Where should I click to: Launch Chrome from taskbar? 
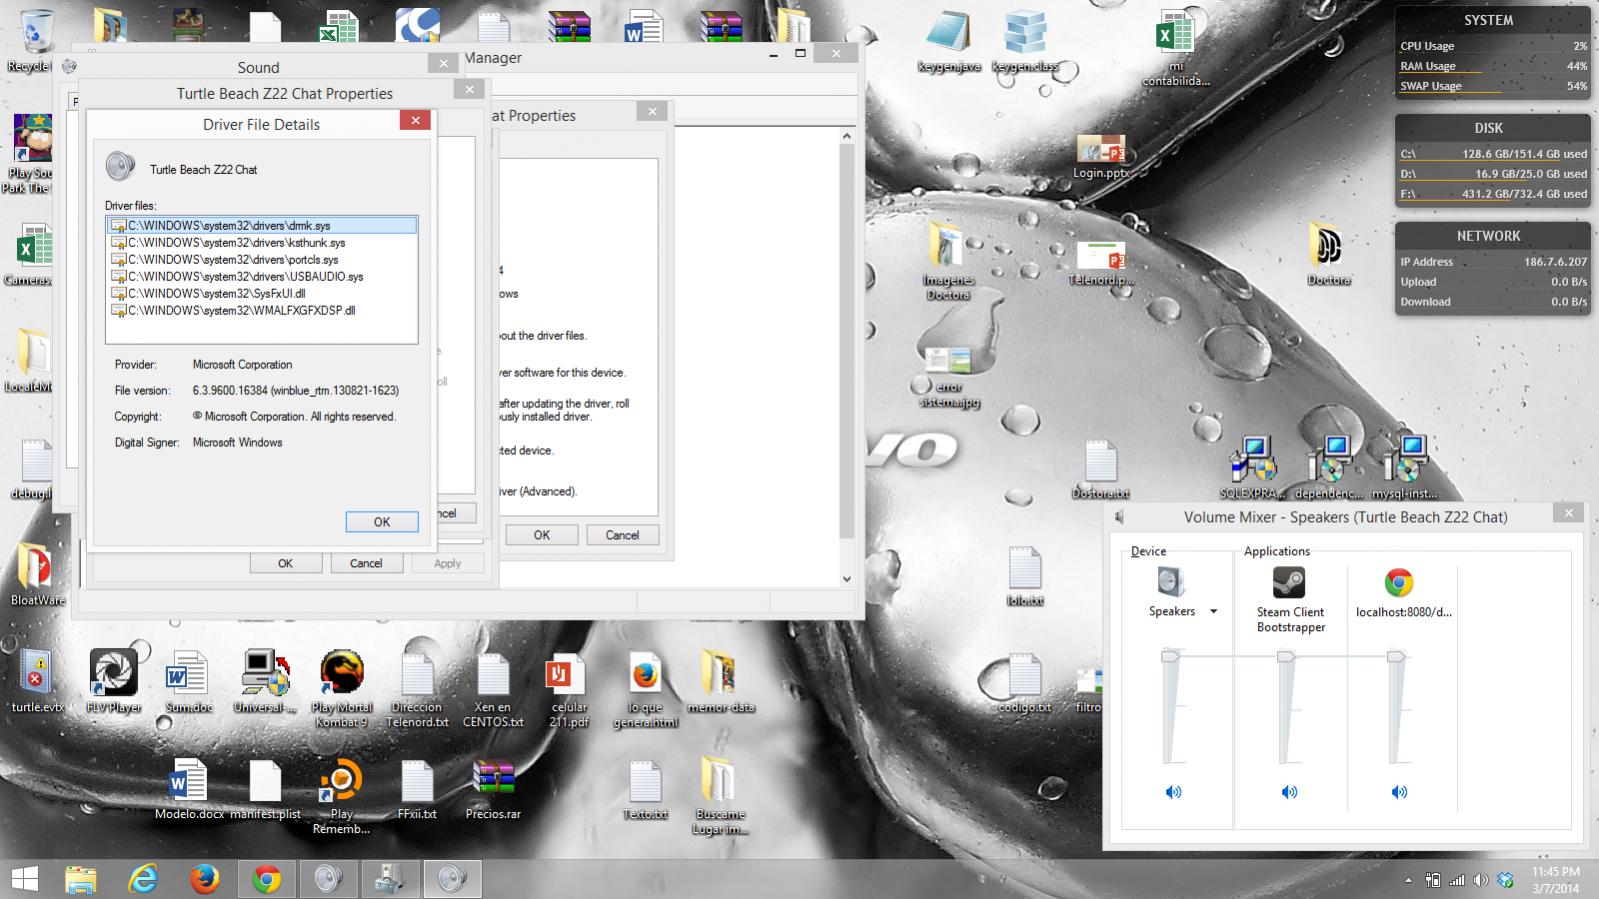266,879
